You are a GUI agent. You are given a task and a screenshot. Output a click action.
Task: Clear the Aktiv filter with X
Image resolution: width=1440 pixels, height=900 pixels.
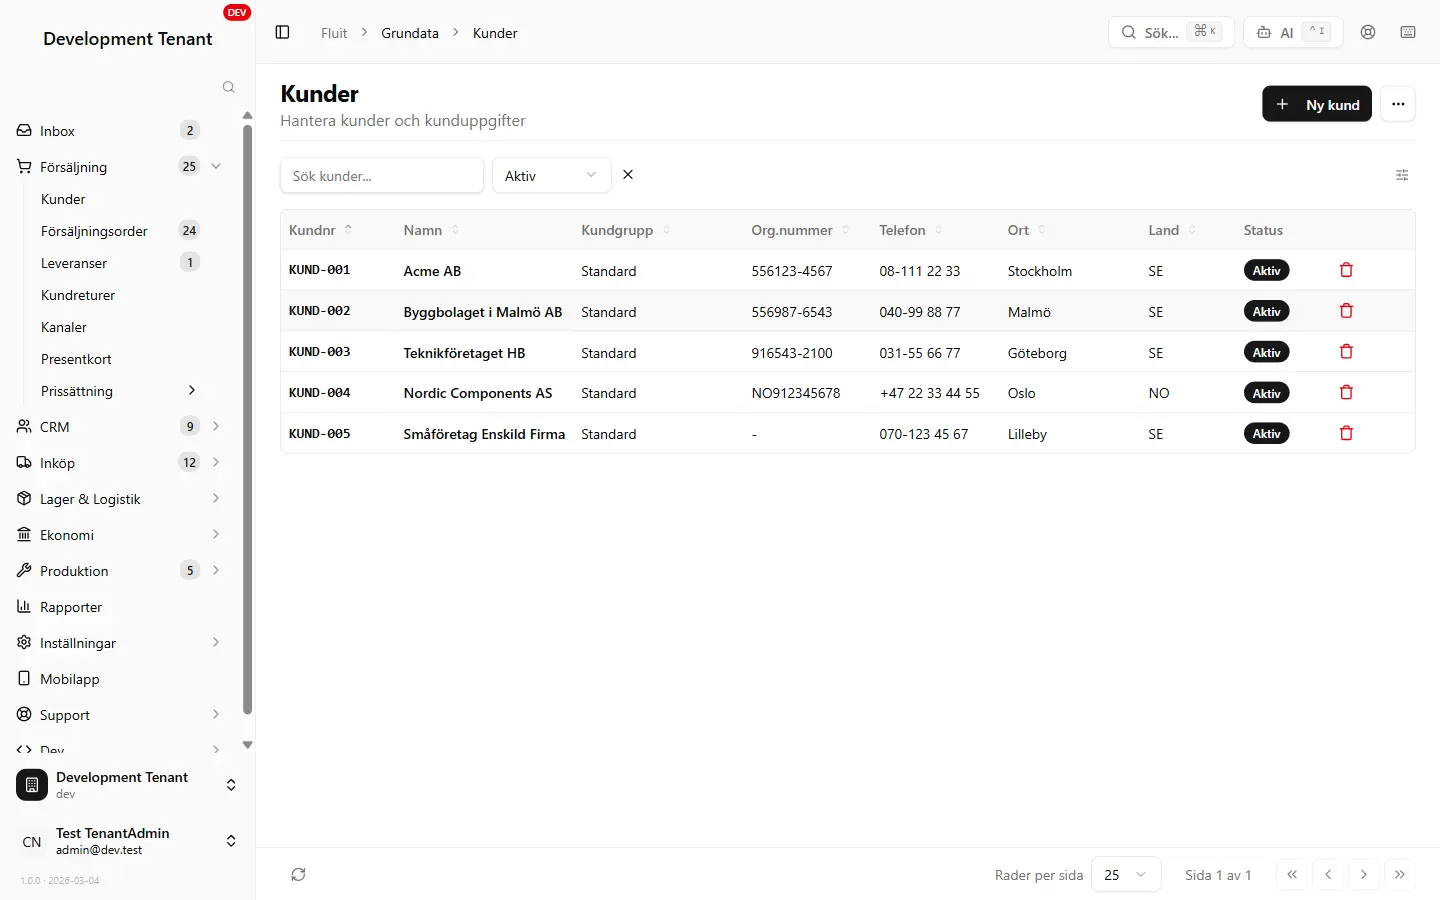(x=628, y=175)
